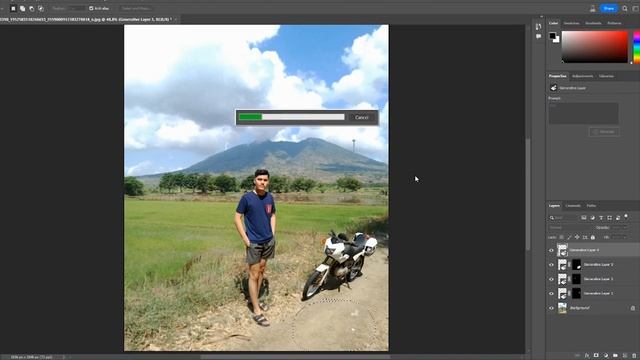The width and height of the screenshot is (640, 360).
Task: Click the Generative Layer icon in Properties
Action: click(x=553, y=88)
